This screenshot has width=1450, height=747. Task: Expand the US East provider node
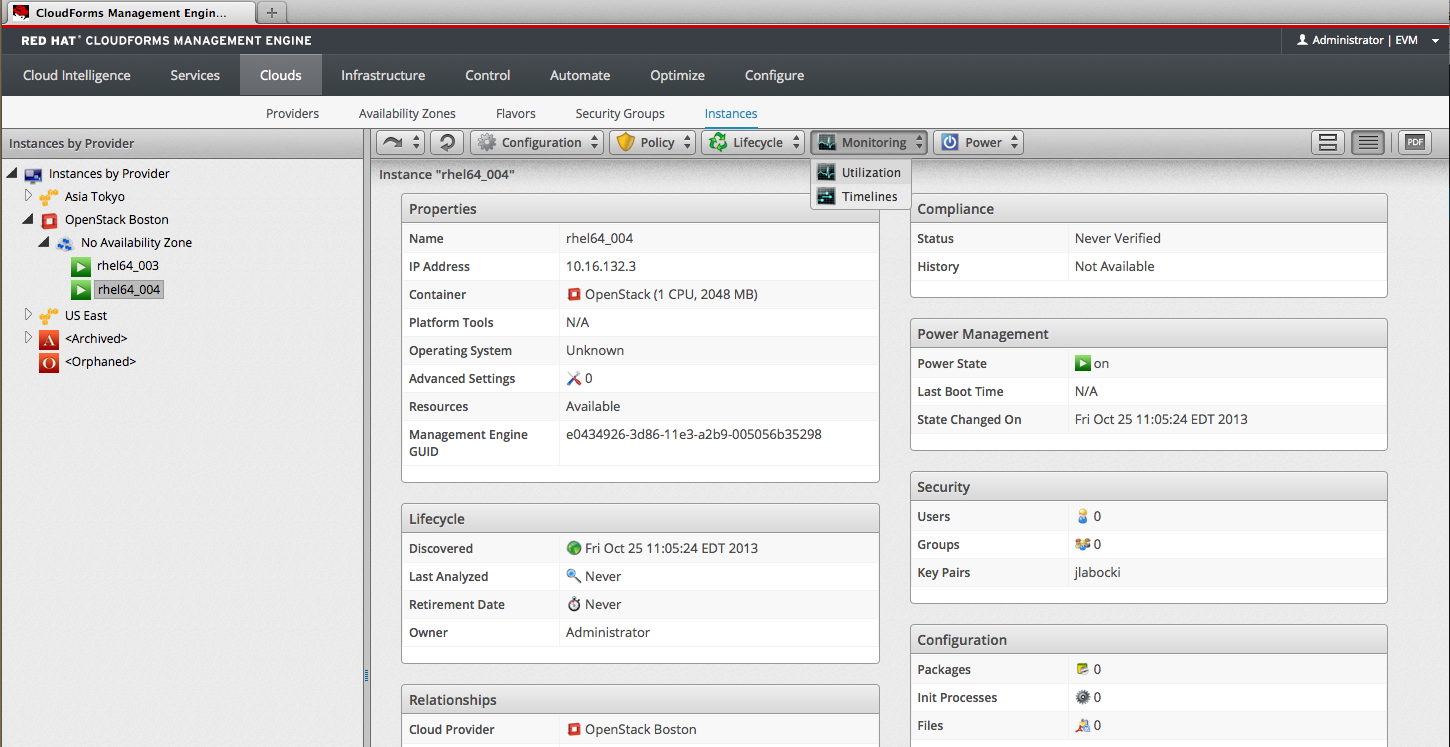(28, 315)
